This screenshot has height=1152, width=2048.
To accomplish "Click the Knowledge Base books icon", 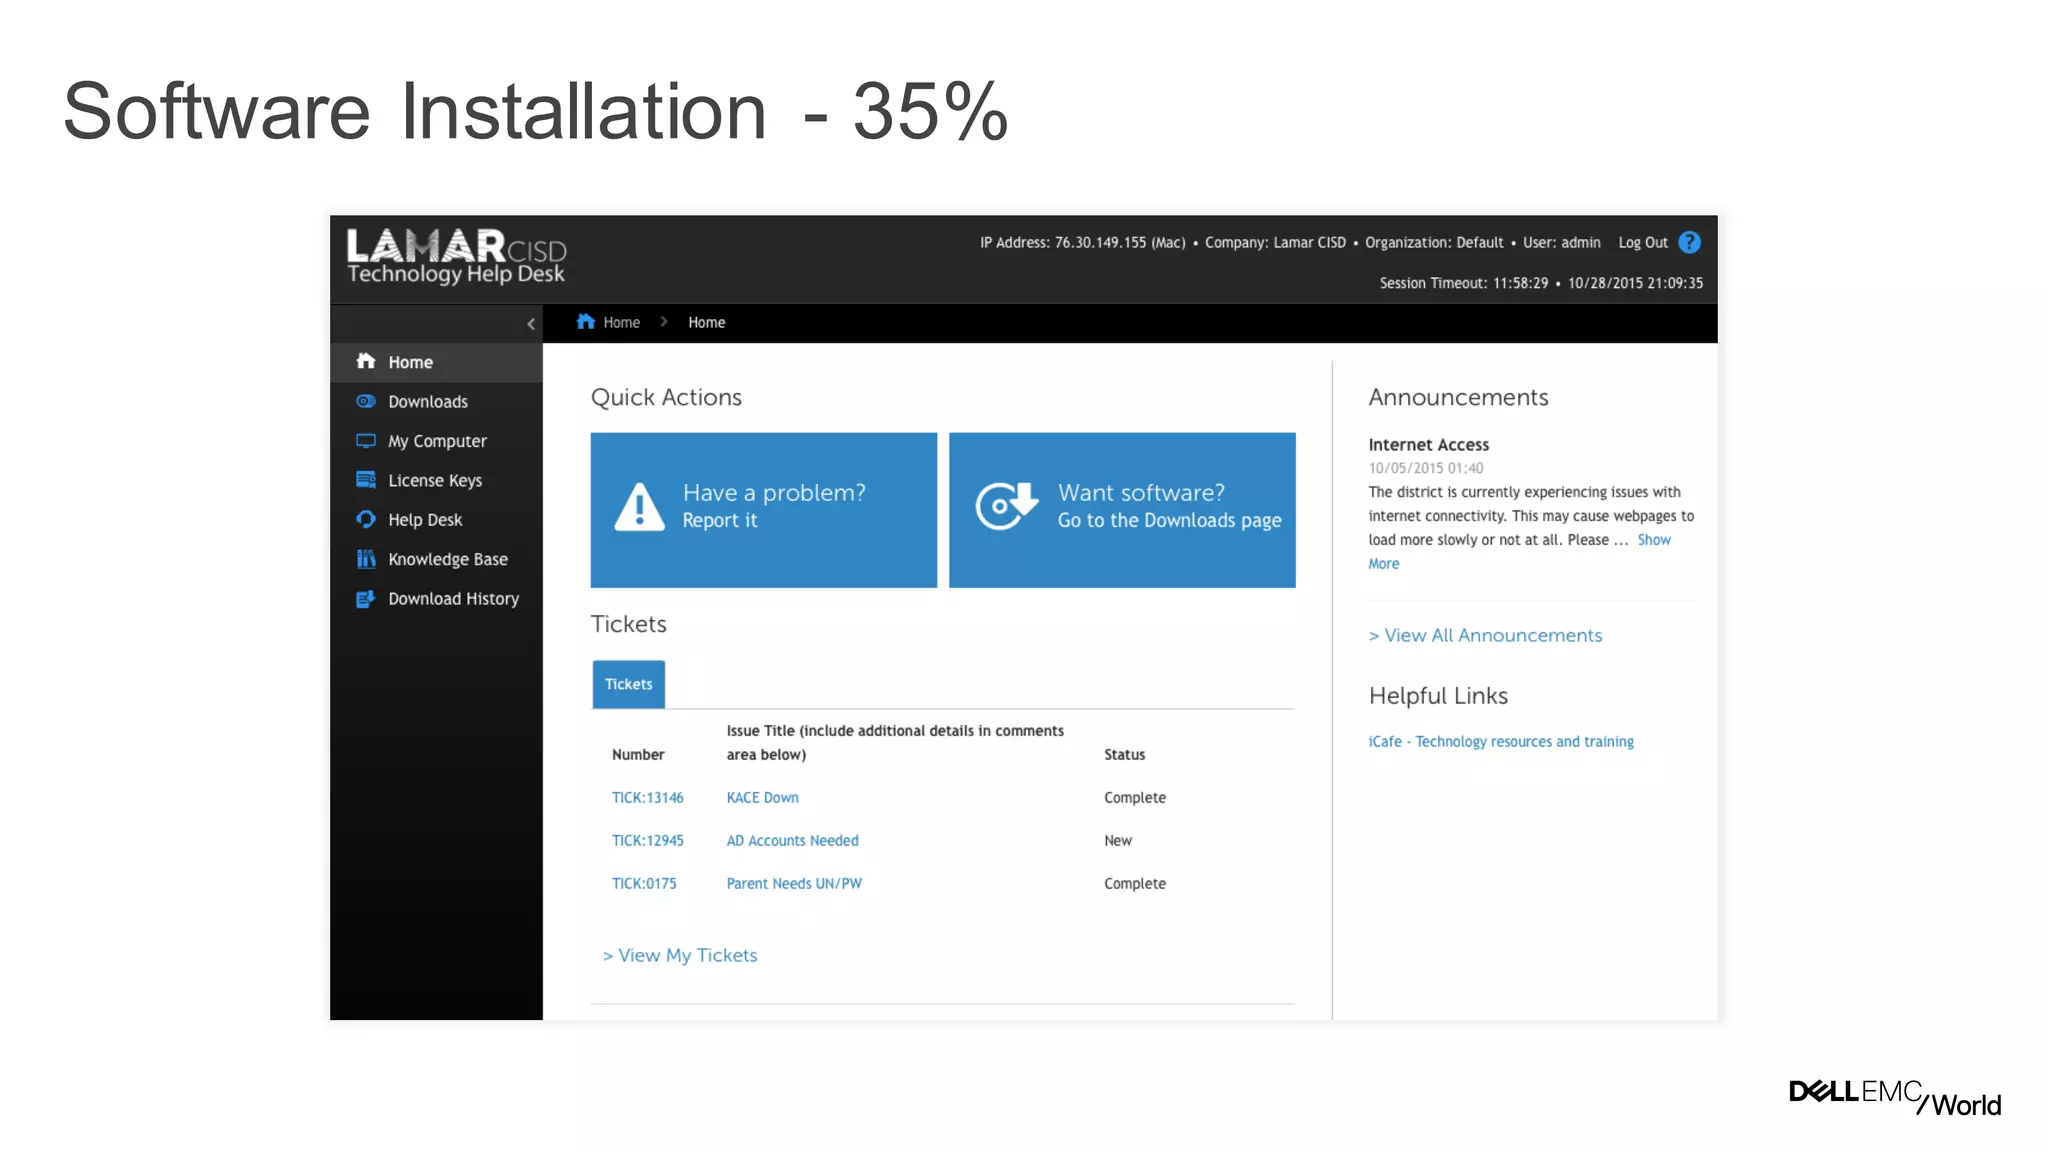I will coord(366,559).
